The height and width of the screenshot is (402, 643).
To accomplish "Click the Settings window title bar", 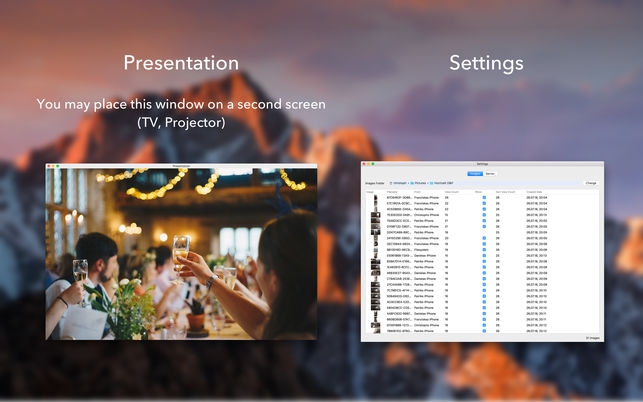I will tap(482, 164).
